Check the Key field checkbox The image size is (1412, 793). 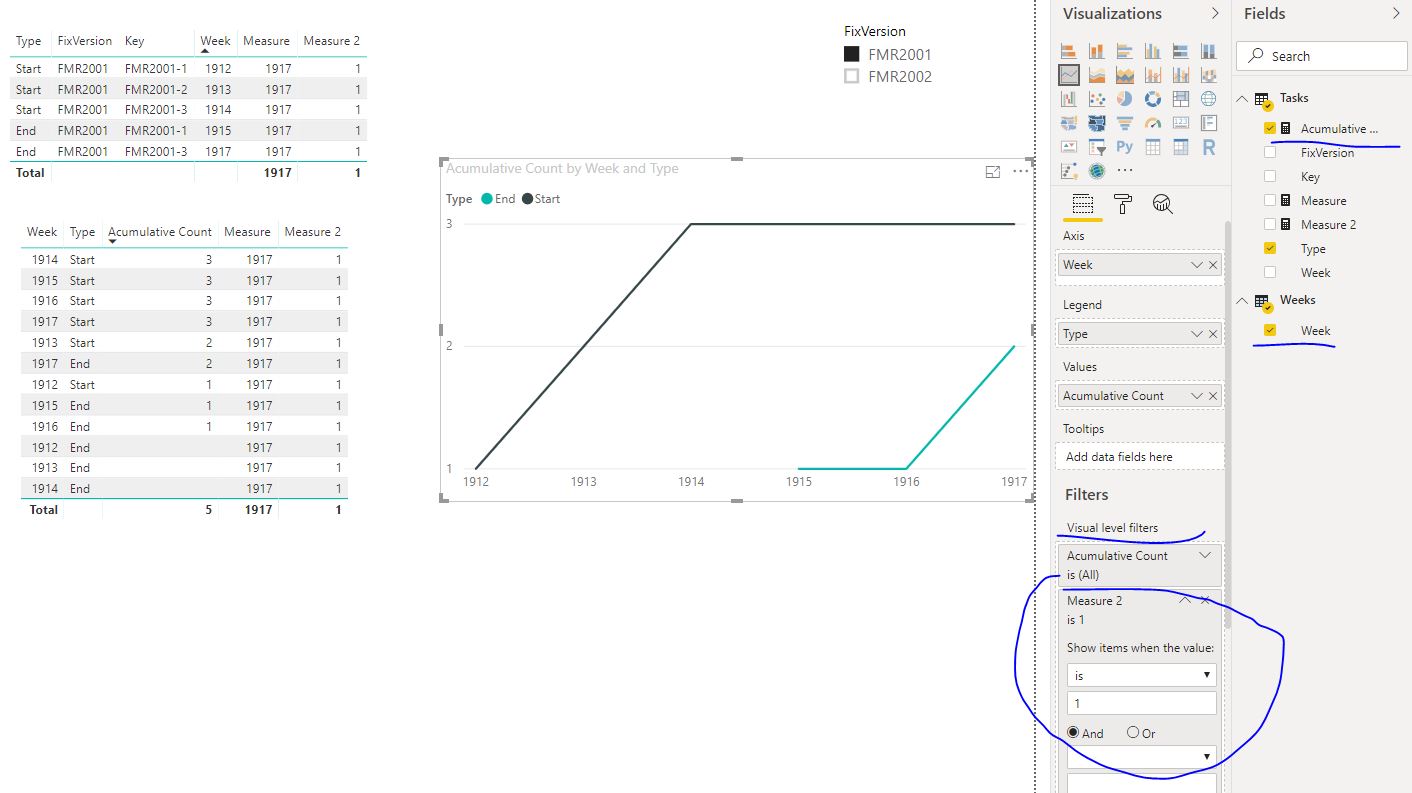click(x=1270, y=177)
